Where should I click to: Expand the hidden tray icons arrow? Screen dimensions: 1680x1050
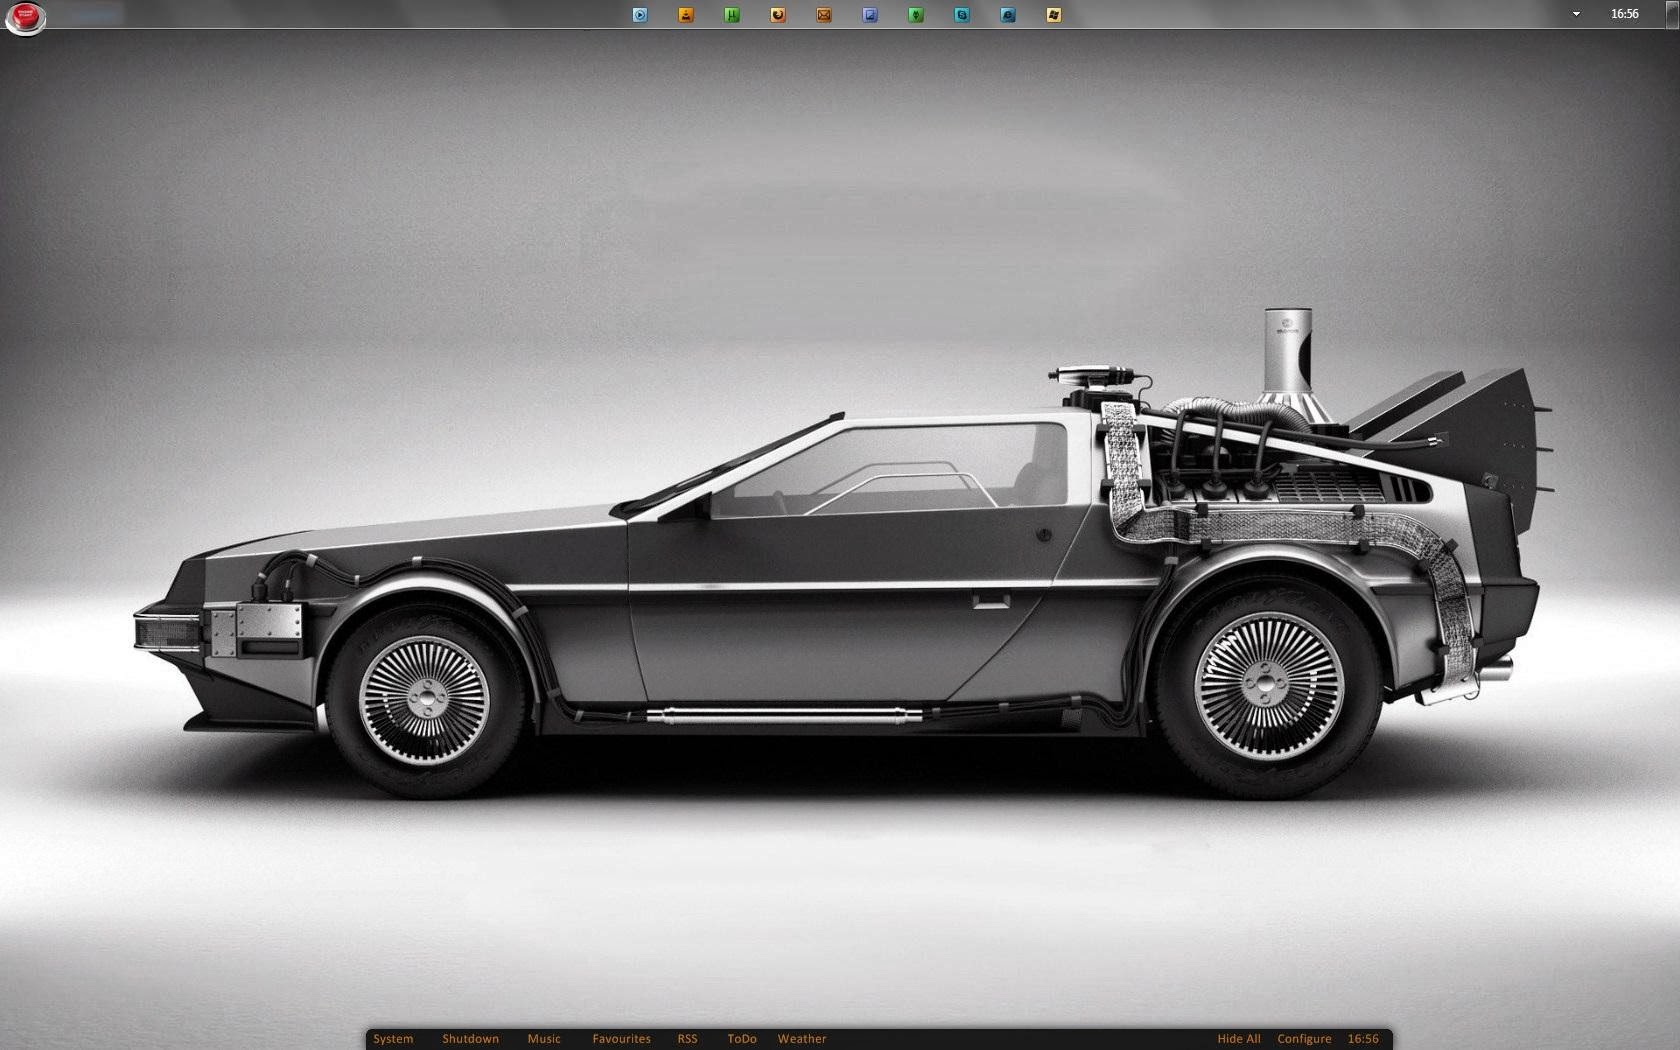1576,14
